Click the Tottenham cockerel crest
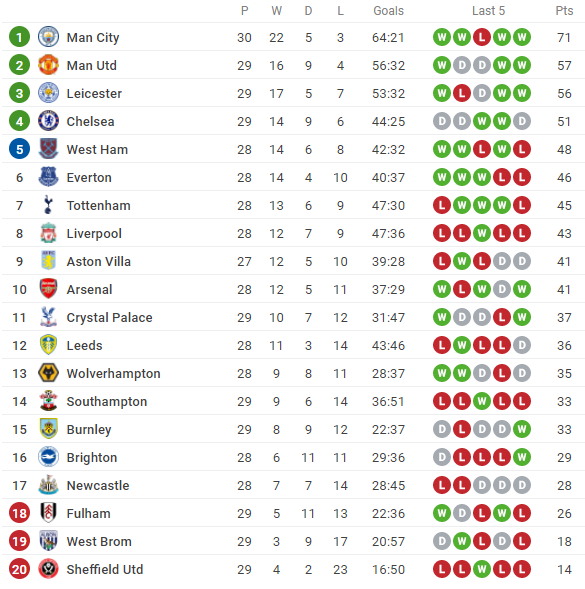 click(x=48, y=205)
